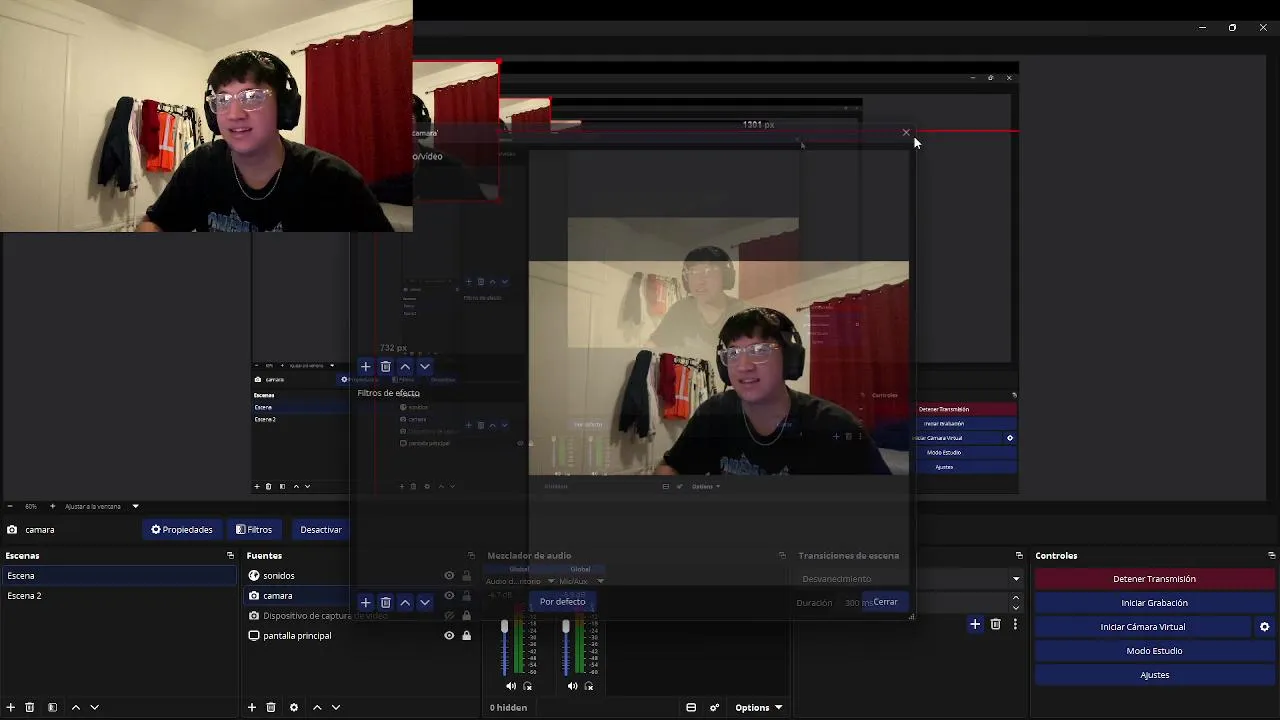Mute the desktop audio channel
This screenshot has height=720, width=1280.
coord(511,686)
